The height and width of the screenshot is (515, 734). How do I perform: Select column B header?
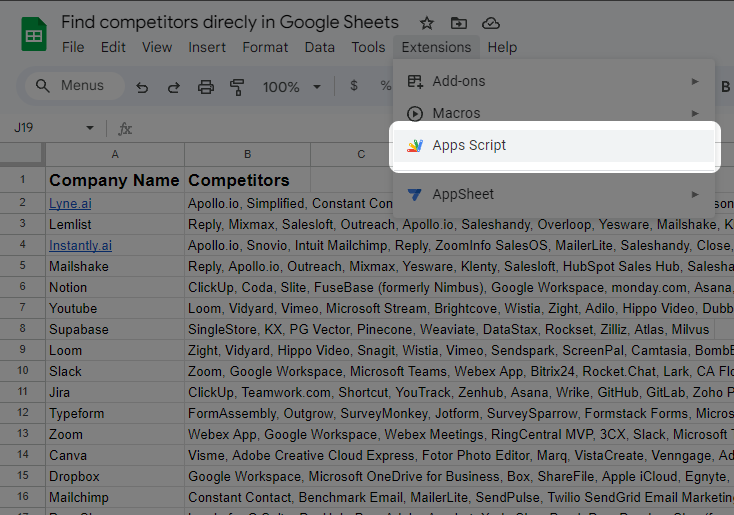point(248,154)
